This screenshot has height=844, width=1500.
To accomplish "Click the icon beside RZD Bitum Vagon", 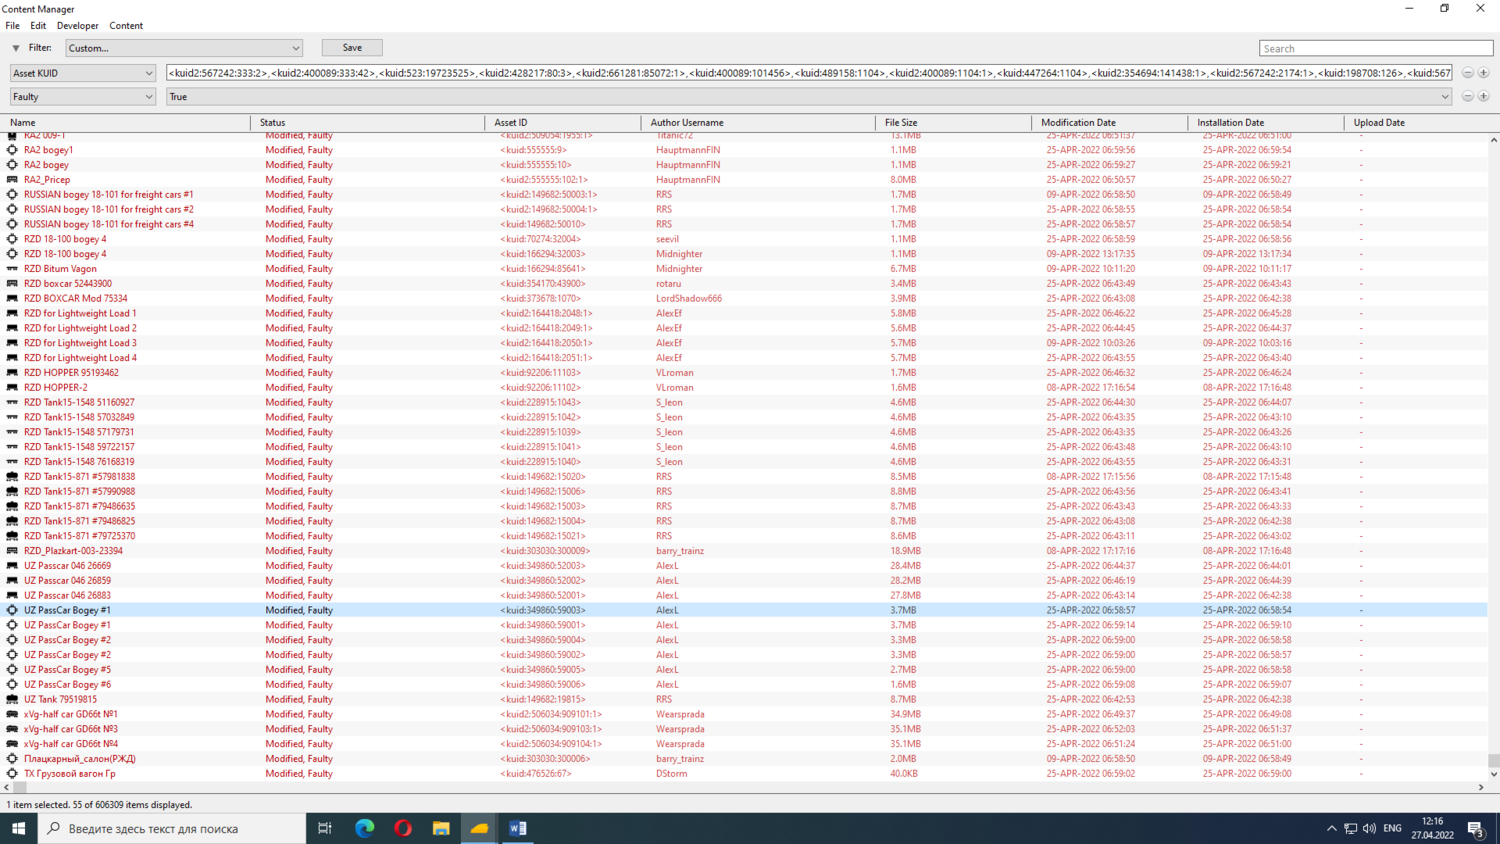I will click(x=12, y=269).
